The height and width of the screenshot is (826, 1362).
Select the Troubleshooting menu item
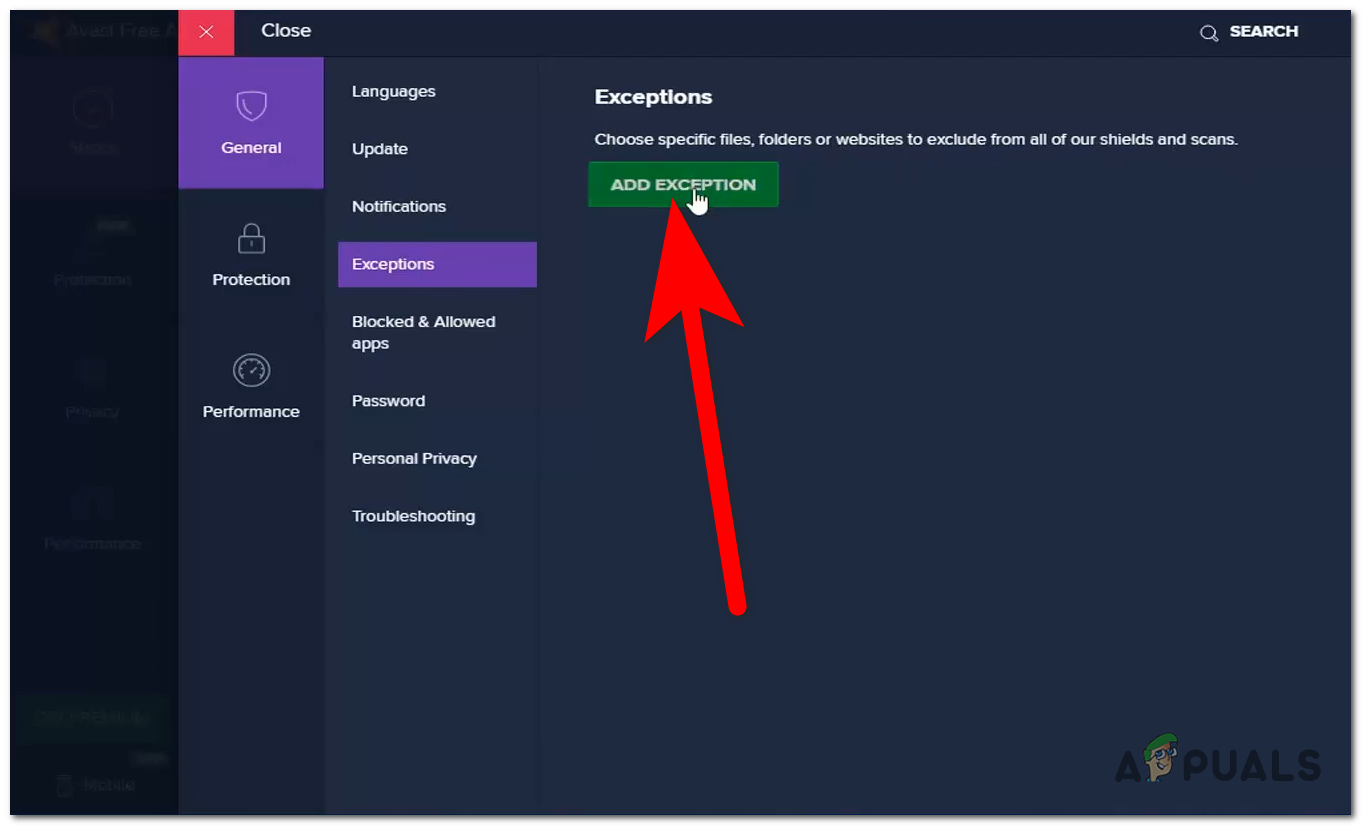[x=413, y=515]
